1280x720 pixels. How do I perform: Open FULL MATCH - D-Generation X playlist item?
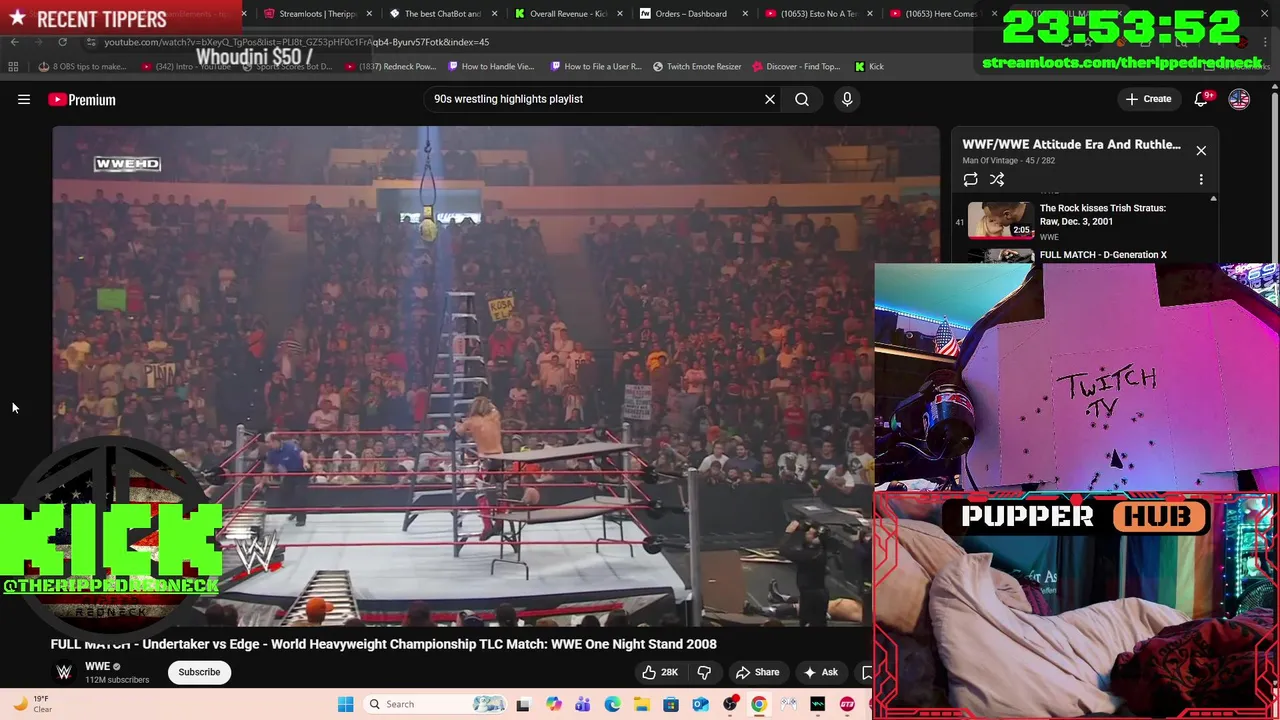[x=1103, y=255]
